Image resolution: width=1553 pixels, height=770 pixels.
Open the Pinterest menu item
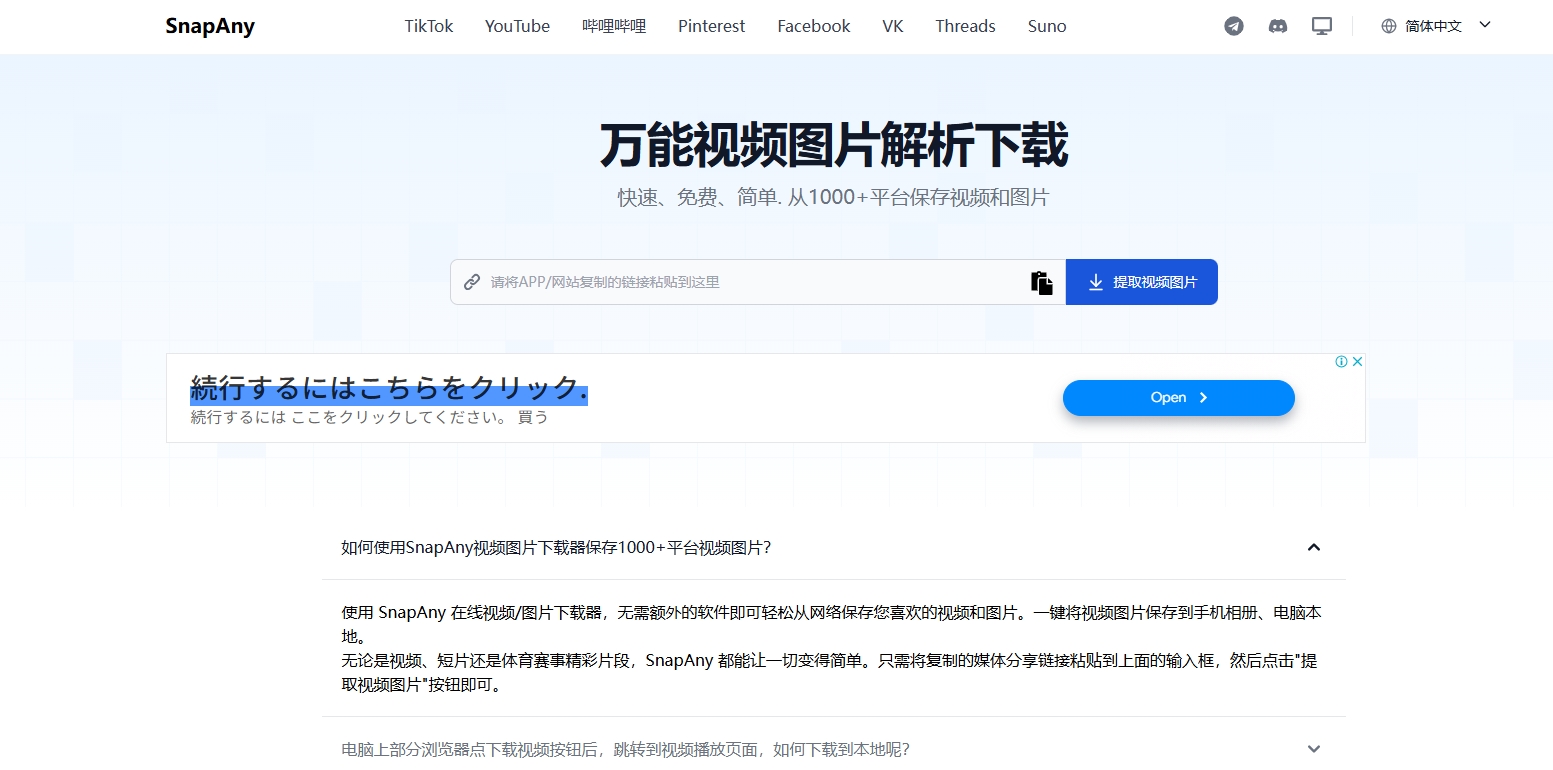tap(711, 27)
